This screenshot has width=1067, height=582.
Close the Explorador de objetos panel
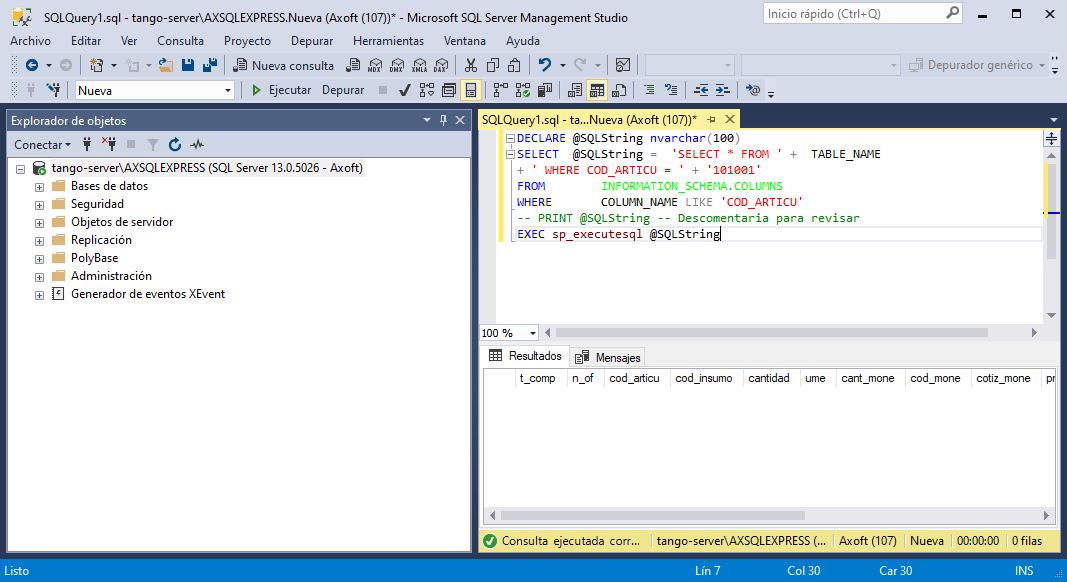click(460, 120)
